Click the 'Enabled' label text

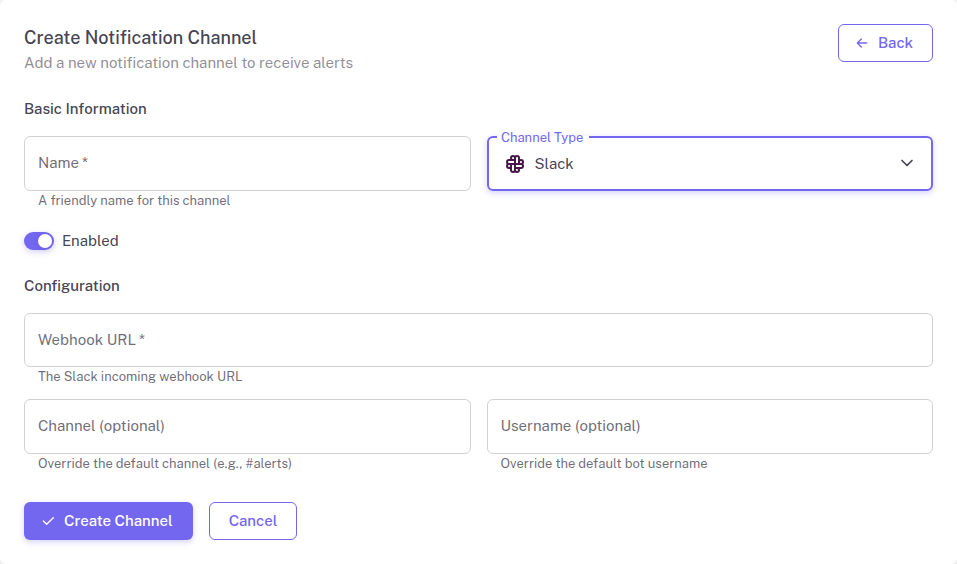coord(90,241)
